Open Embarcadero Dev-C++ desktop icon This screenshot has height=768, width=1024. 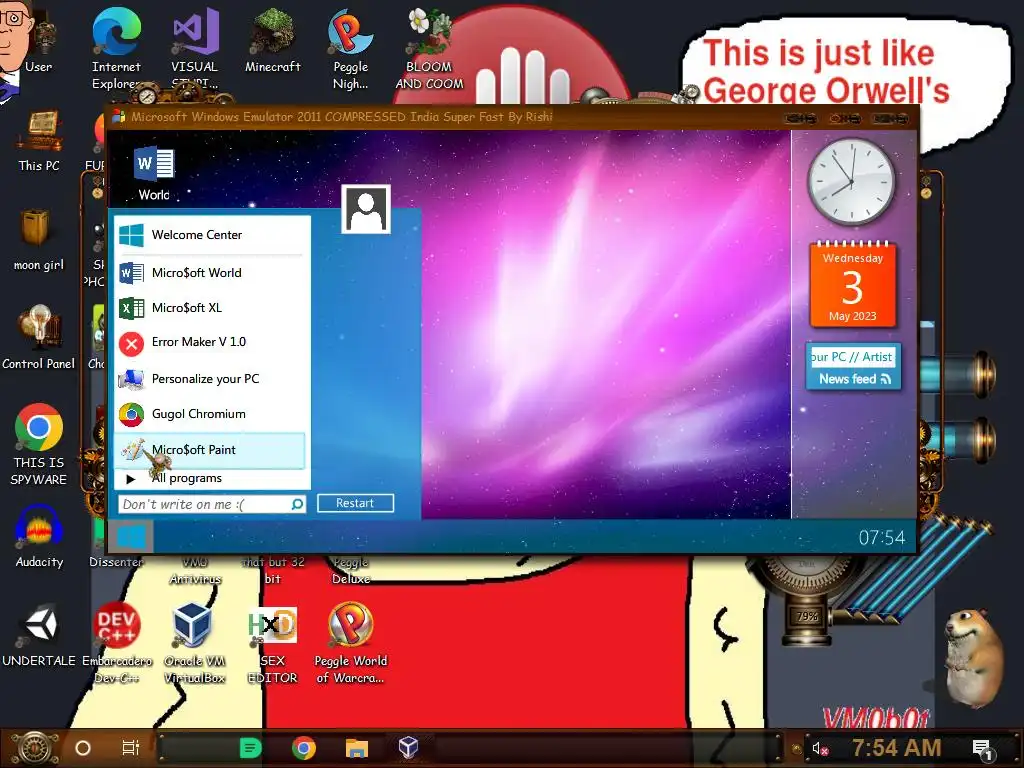tap(116, 643)
